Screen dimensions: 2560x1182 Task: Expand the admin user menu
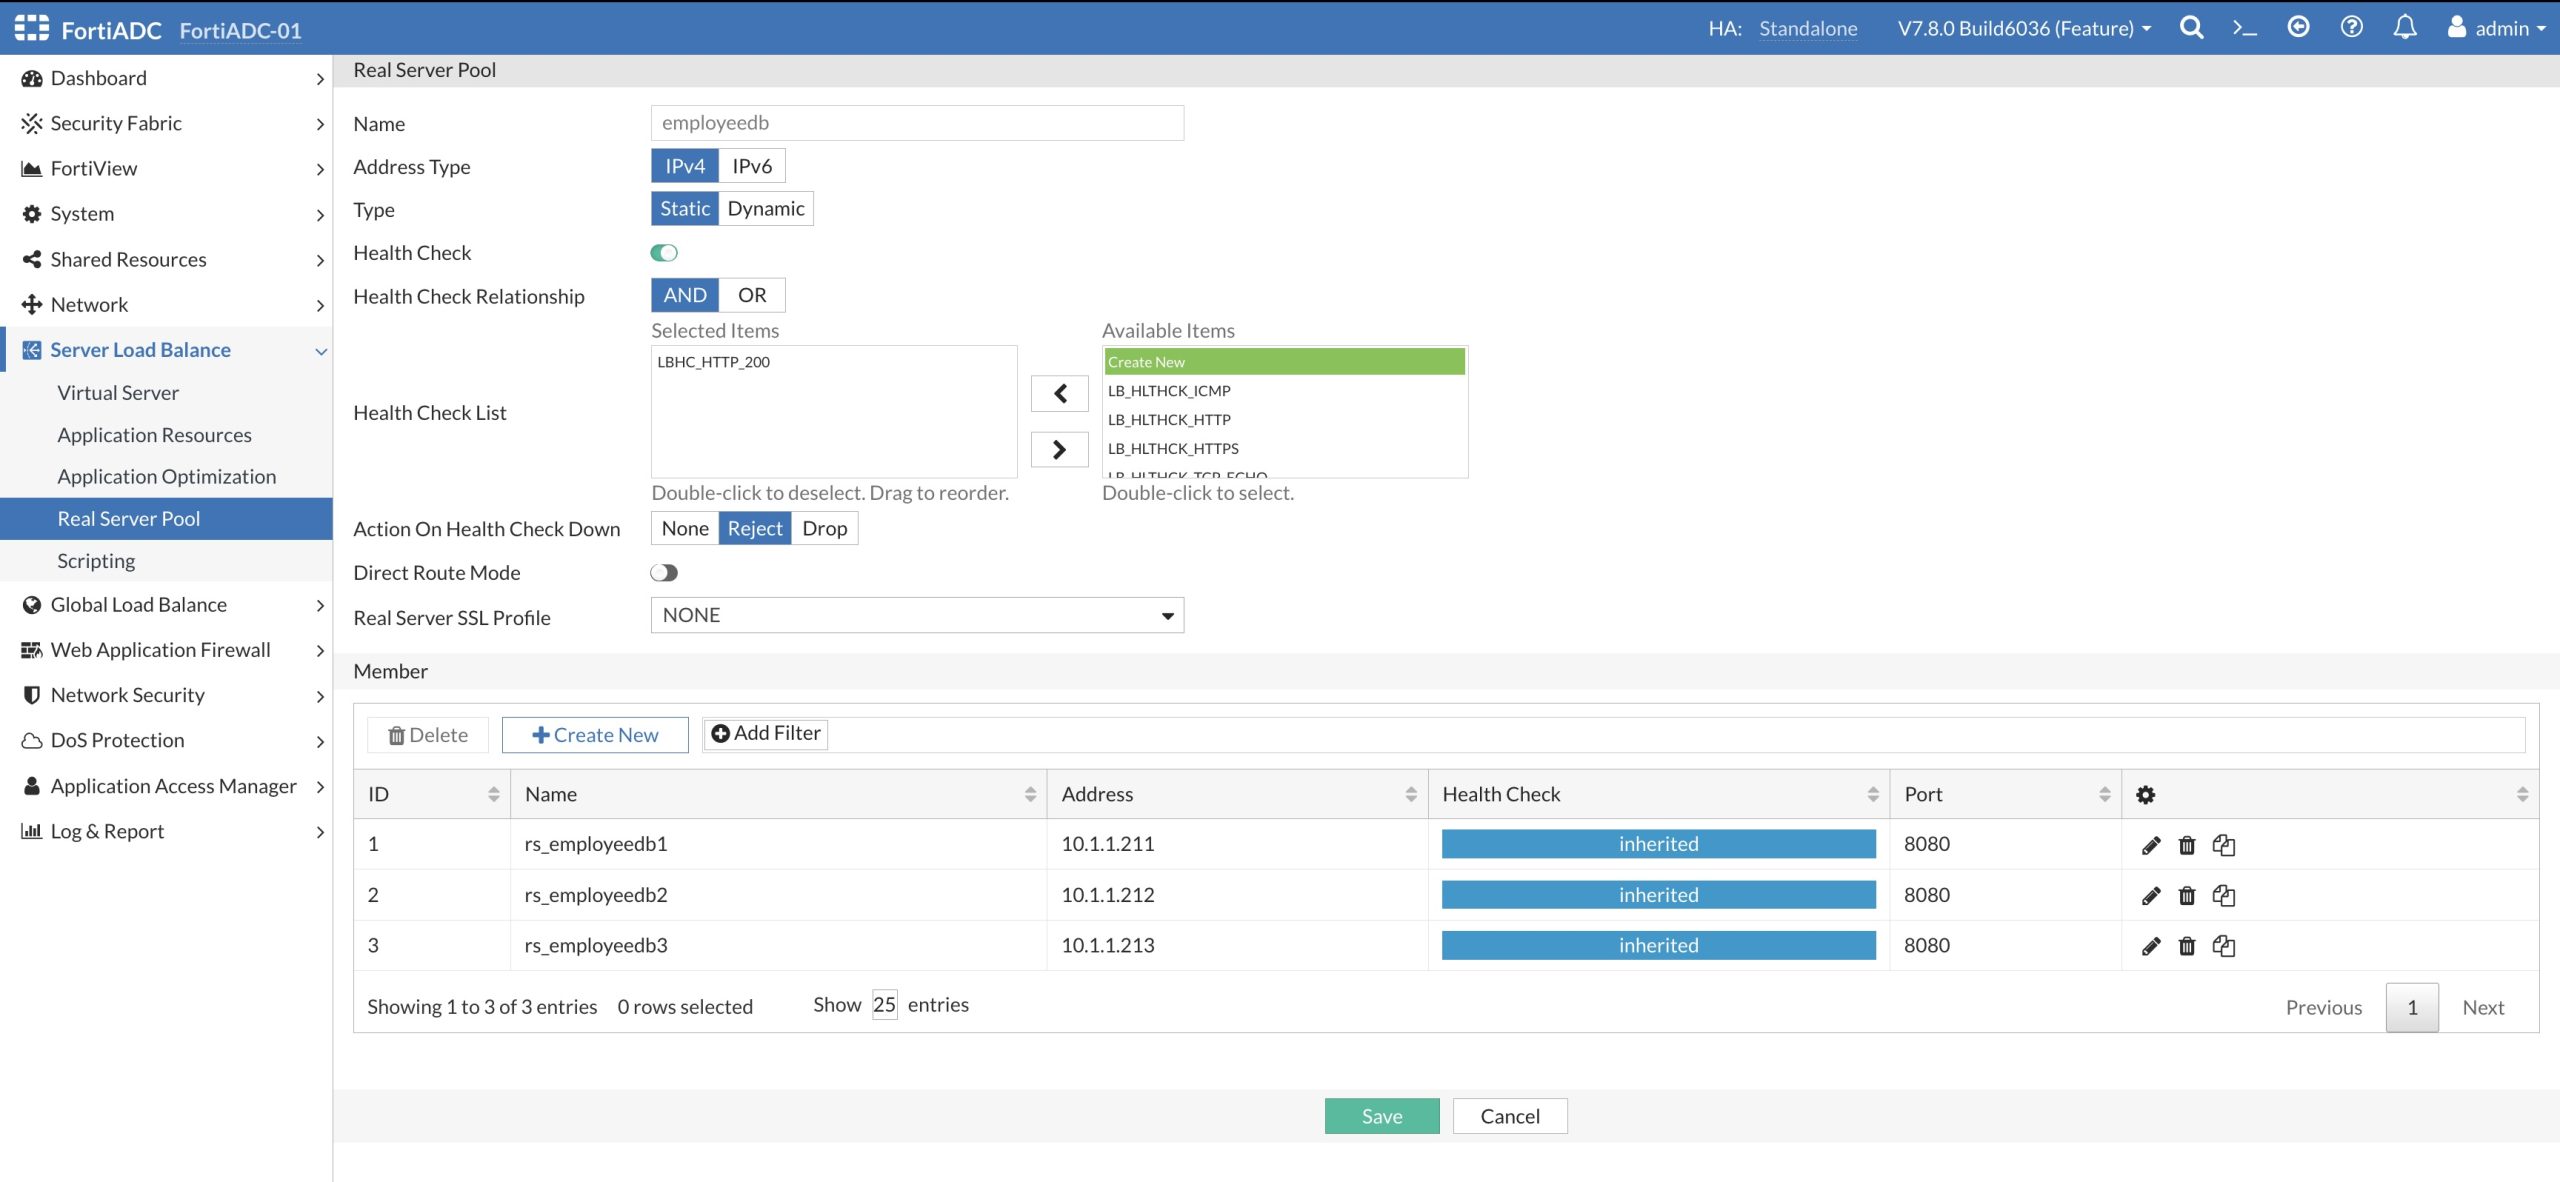[x=2501, y=28]
